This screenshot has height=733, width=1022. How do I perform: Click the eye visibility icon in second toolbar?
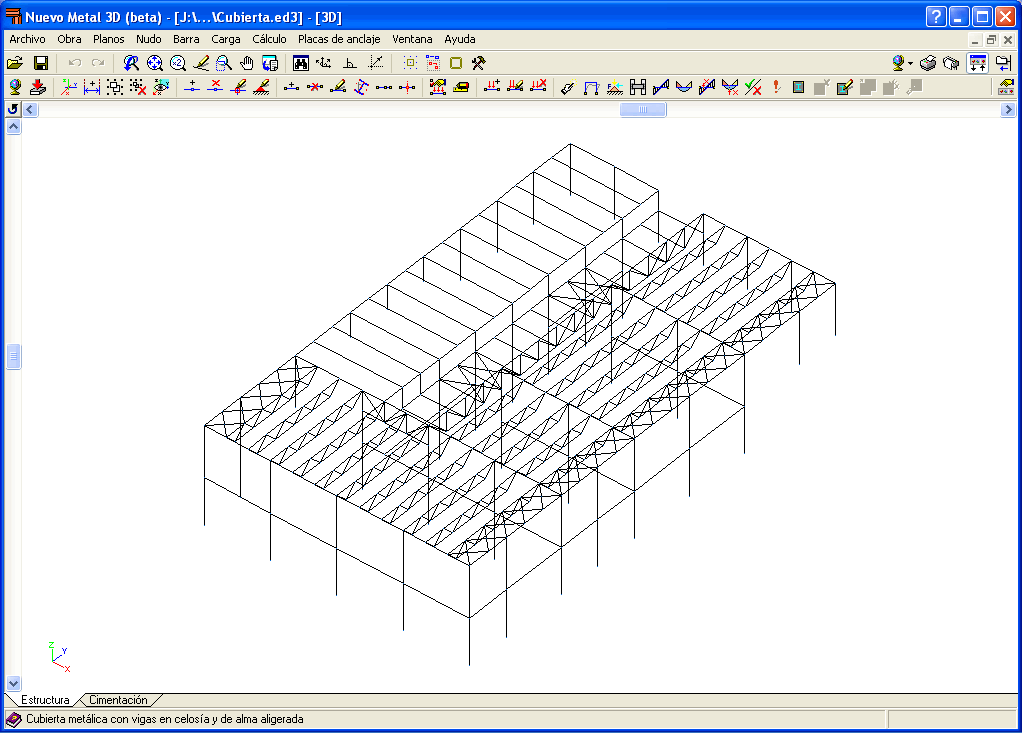(161, 87)
